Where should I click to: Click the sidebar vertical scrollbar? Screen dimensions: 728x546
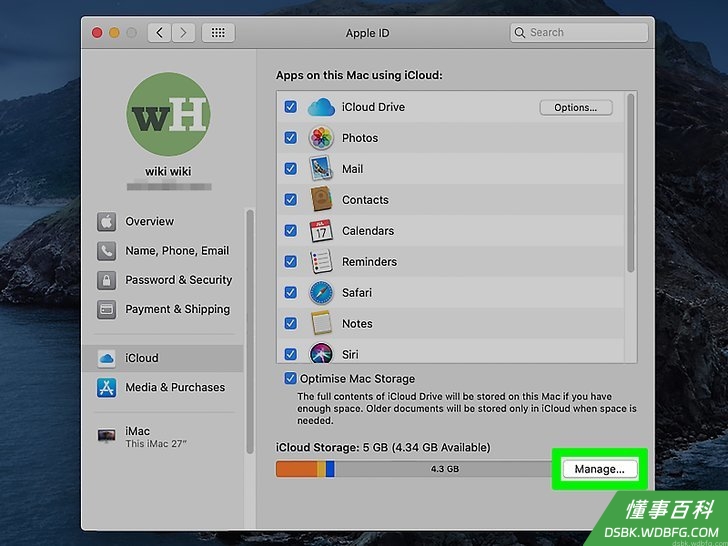click(x=250, y=332)
